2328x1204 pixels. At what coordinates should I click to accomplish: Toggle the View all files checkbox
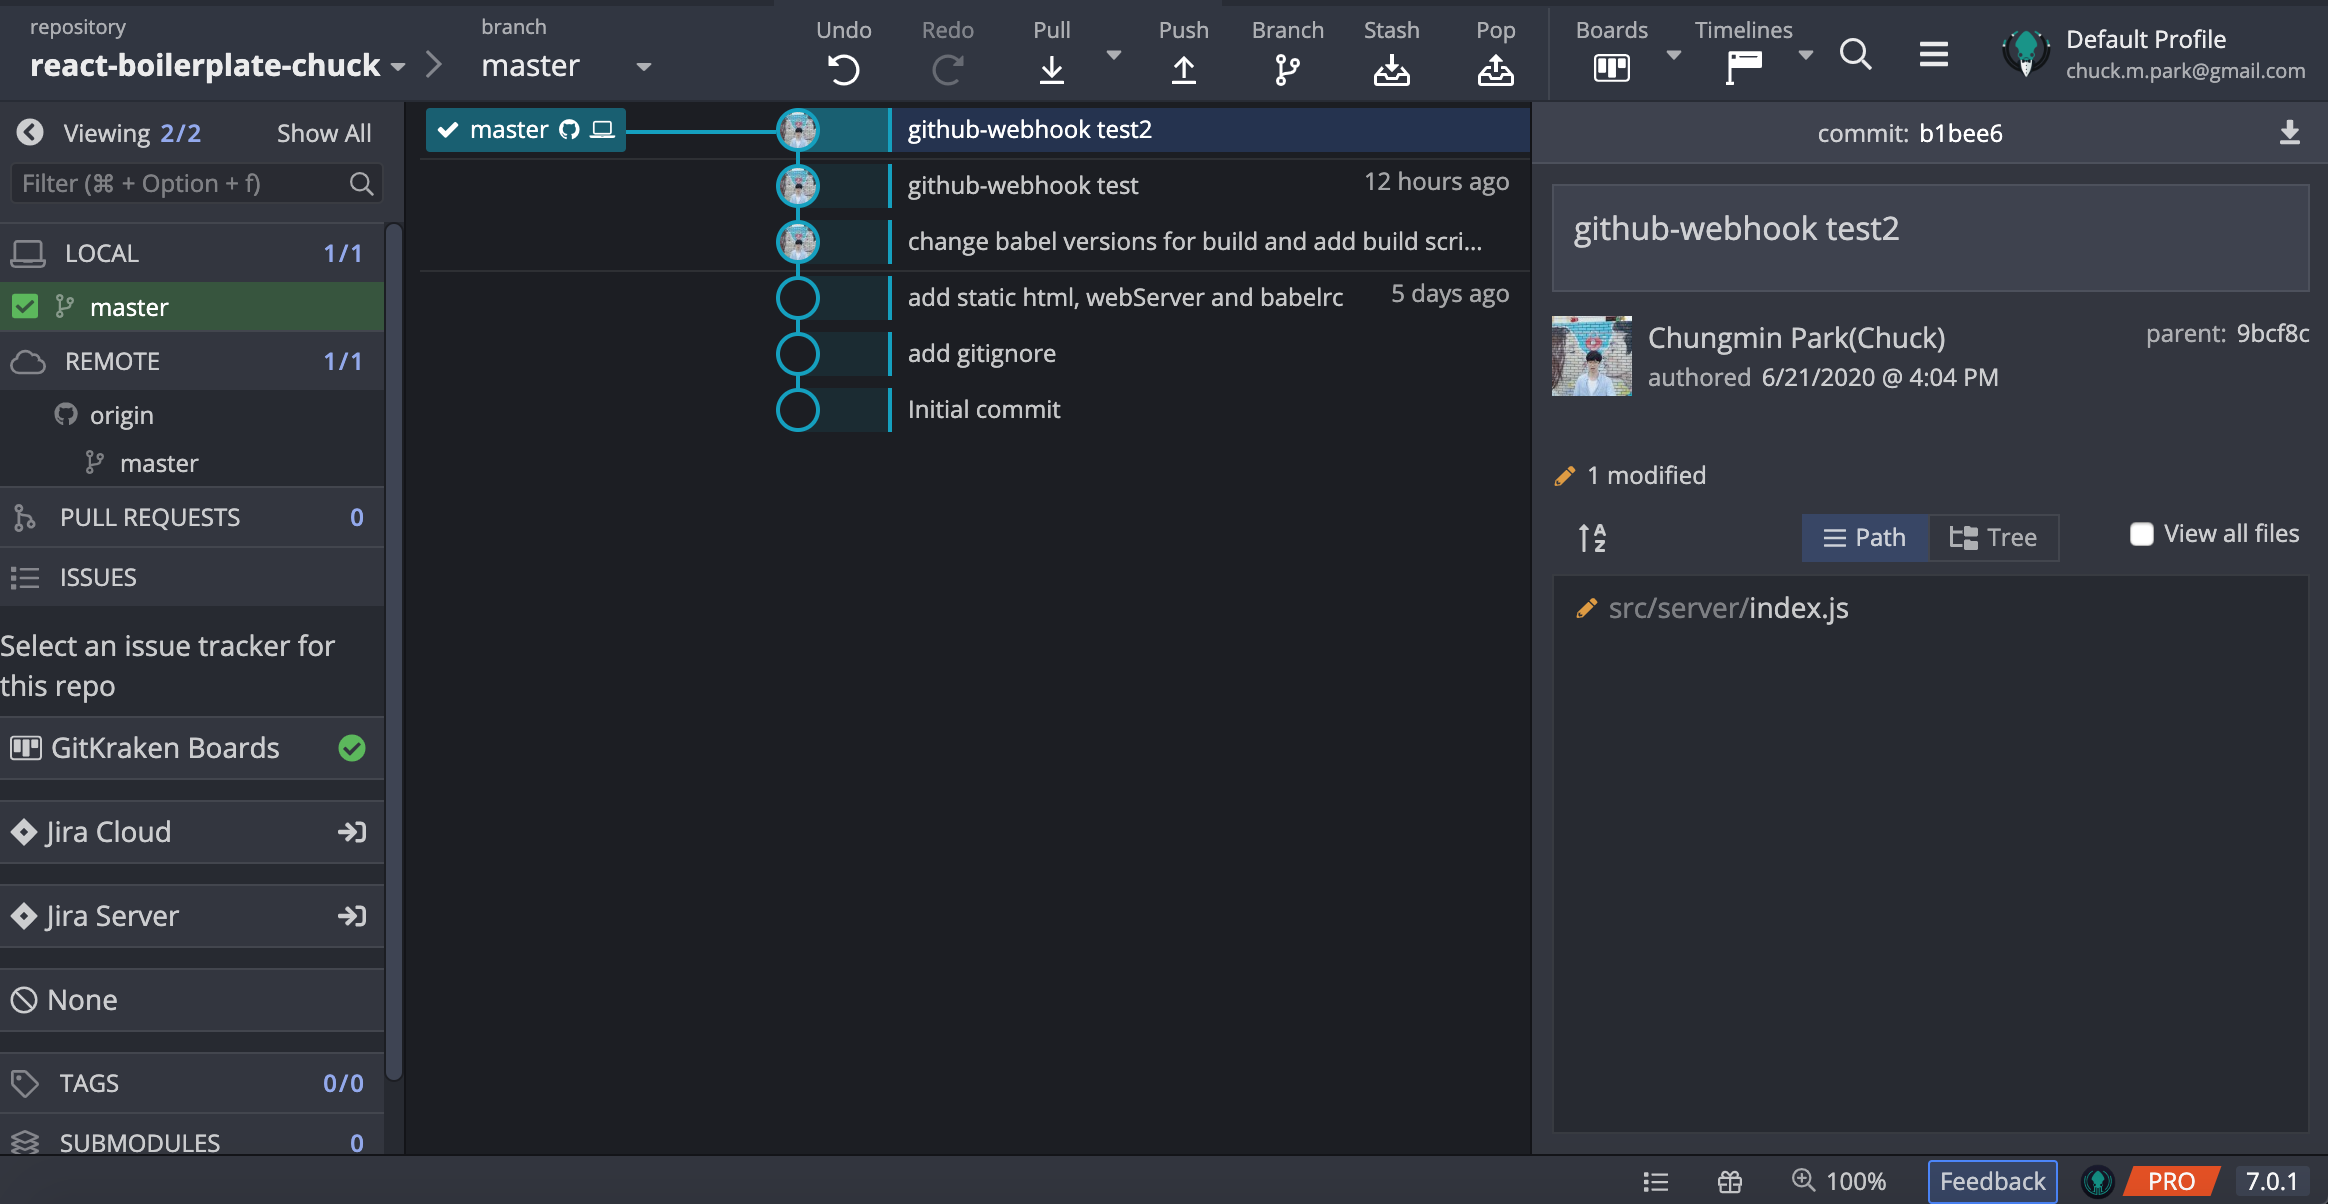click(2141, 534)
